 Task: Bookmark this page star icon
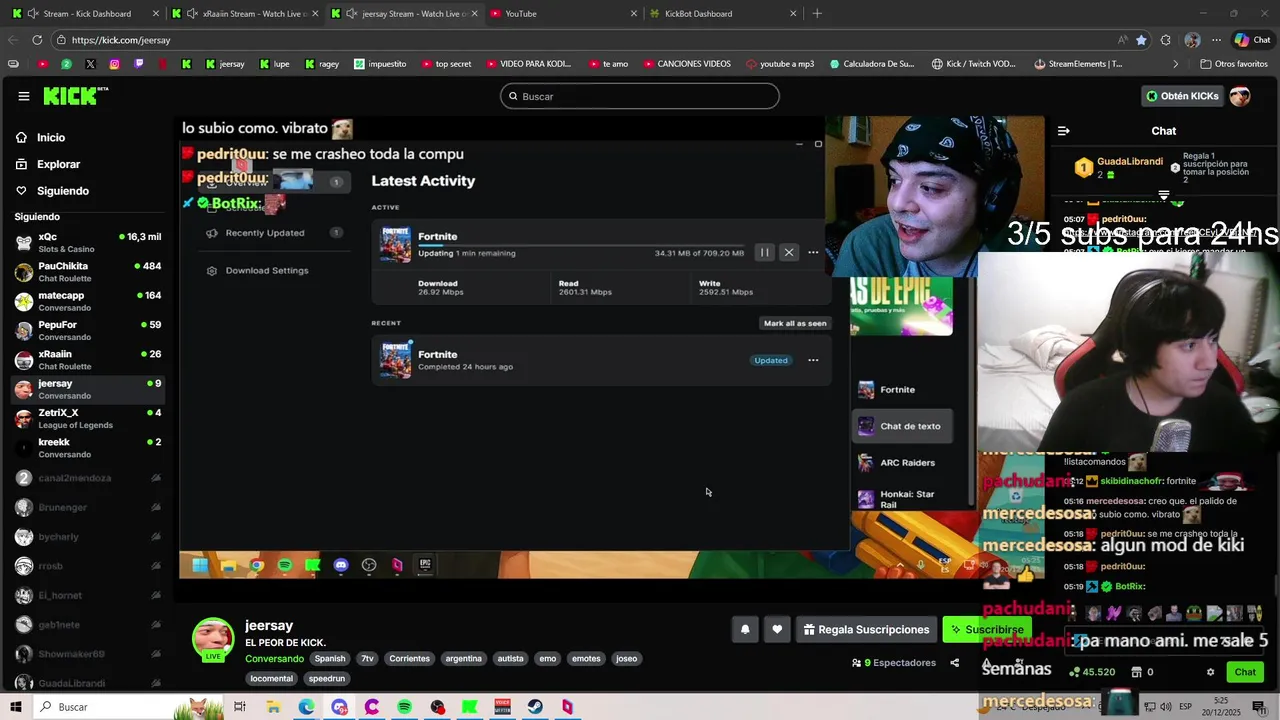(x=1141, y=40)
